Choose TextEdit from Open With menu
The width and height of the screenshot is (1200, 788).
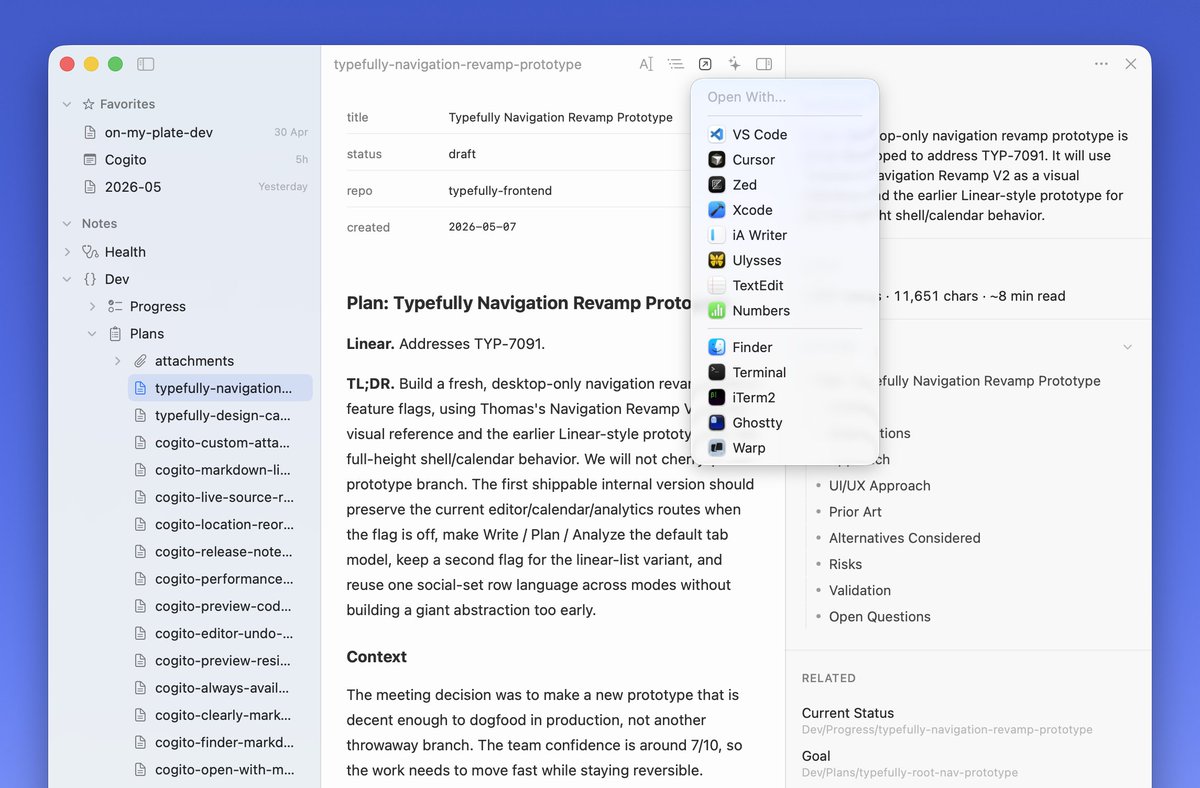[x=785, y=285]
